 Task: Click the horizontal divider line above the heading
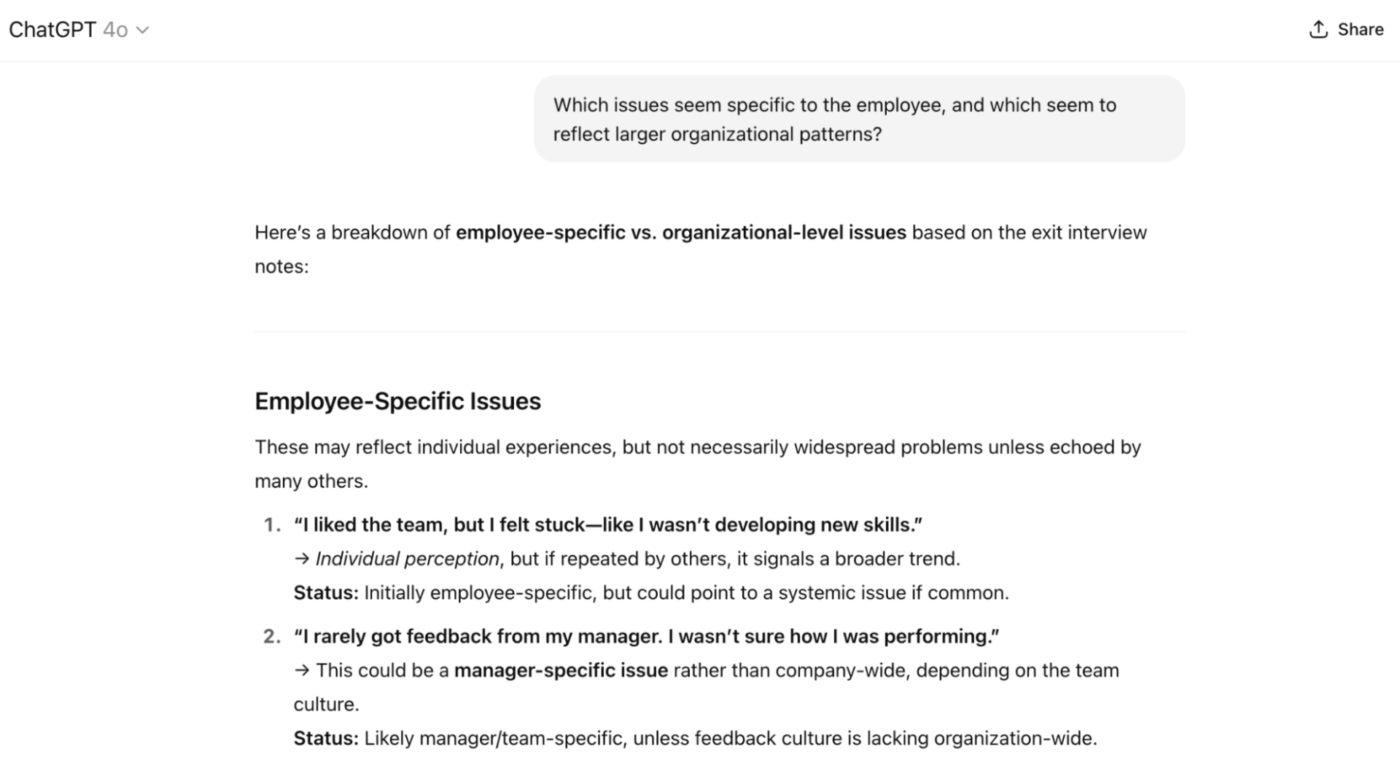point(719,331)
